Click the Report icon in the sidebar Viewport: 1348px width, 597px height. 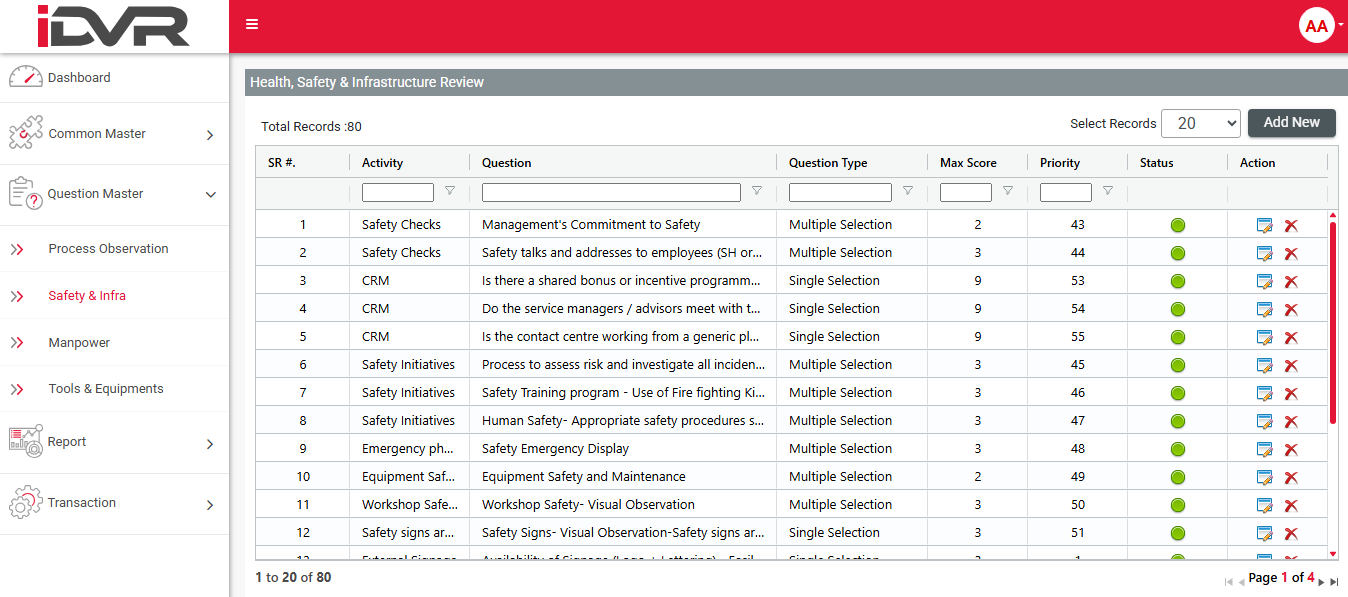25,440
